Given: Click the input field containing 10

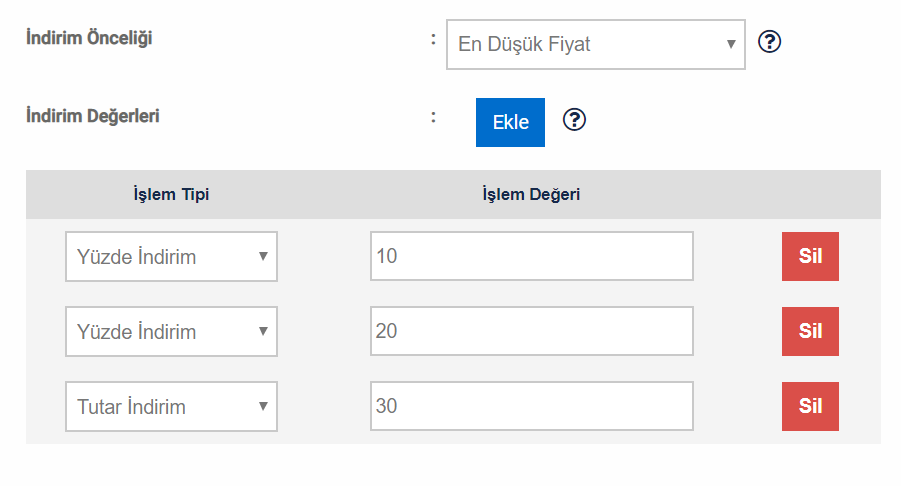Looking at the screenshot, I should pyautogui.click(x=532, y=256).
